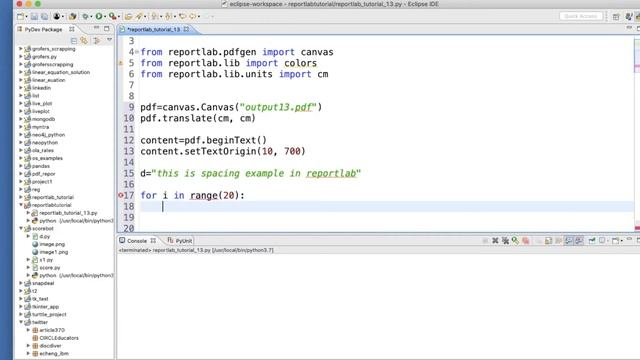Expand the mongodb project
This screenshot has width=640, height=360.
pyautogui.click(x=21, y=119)
